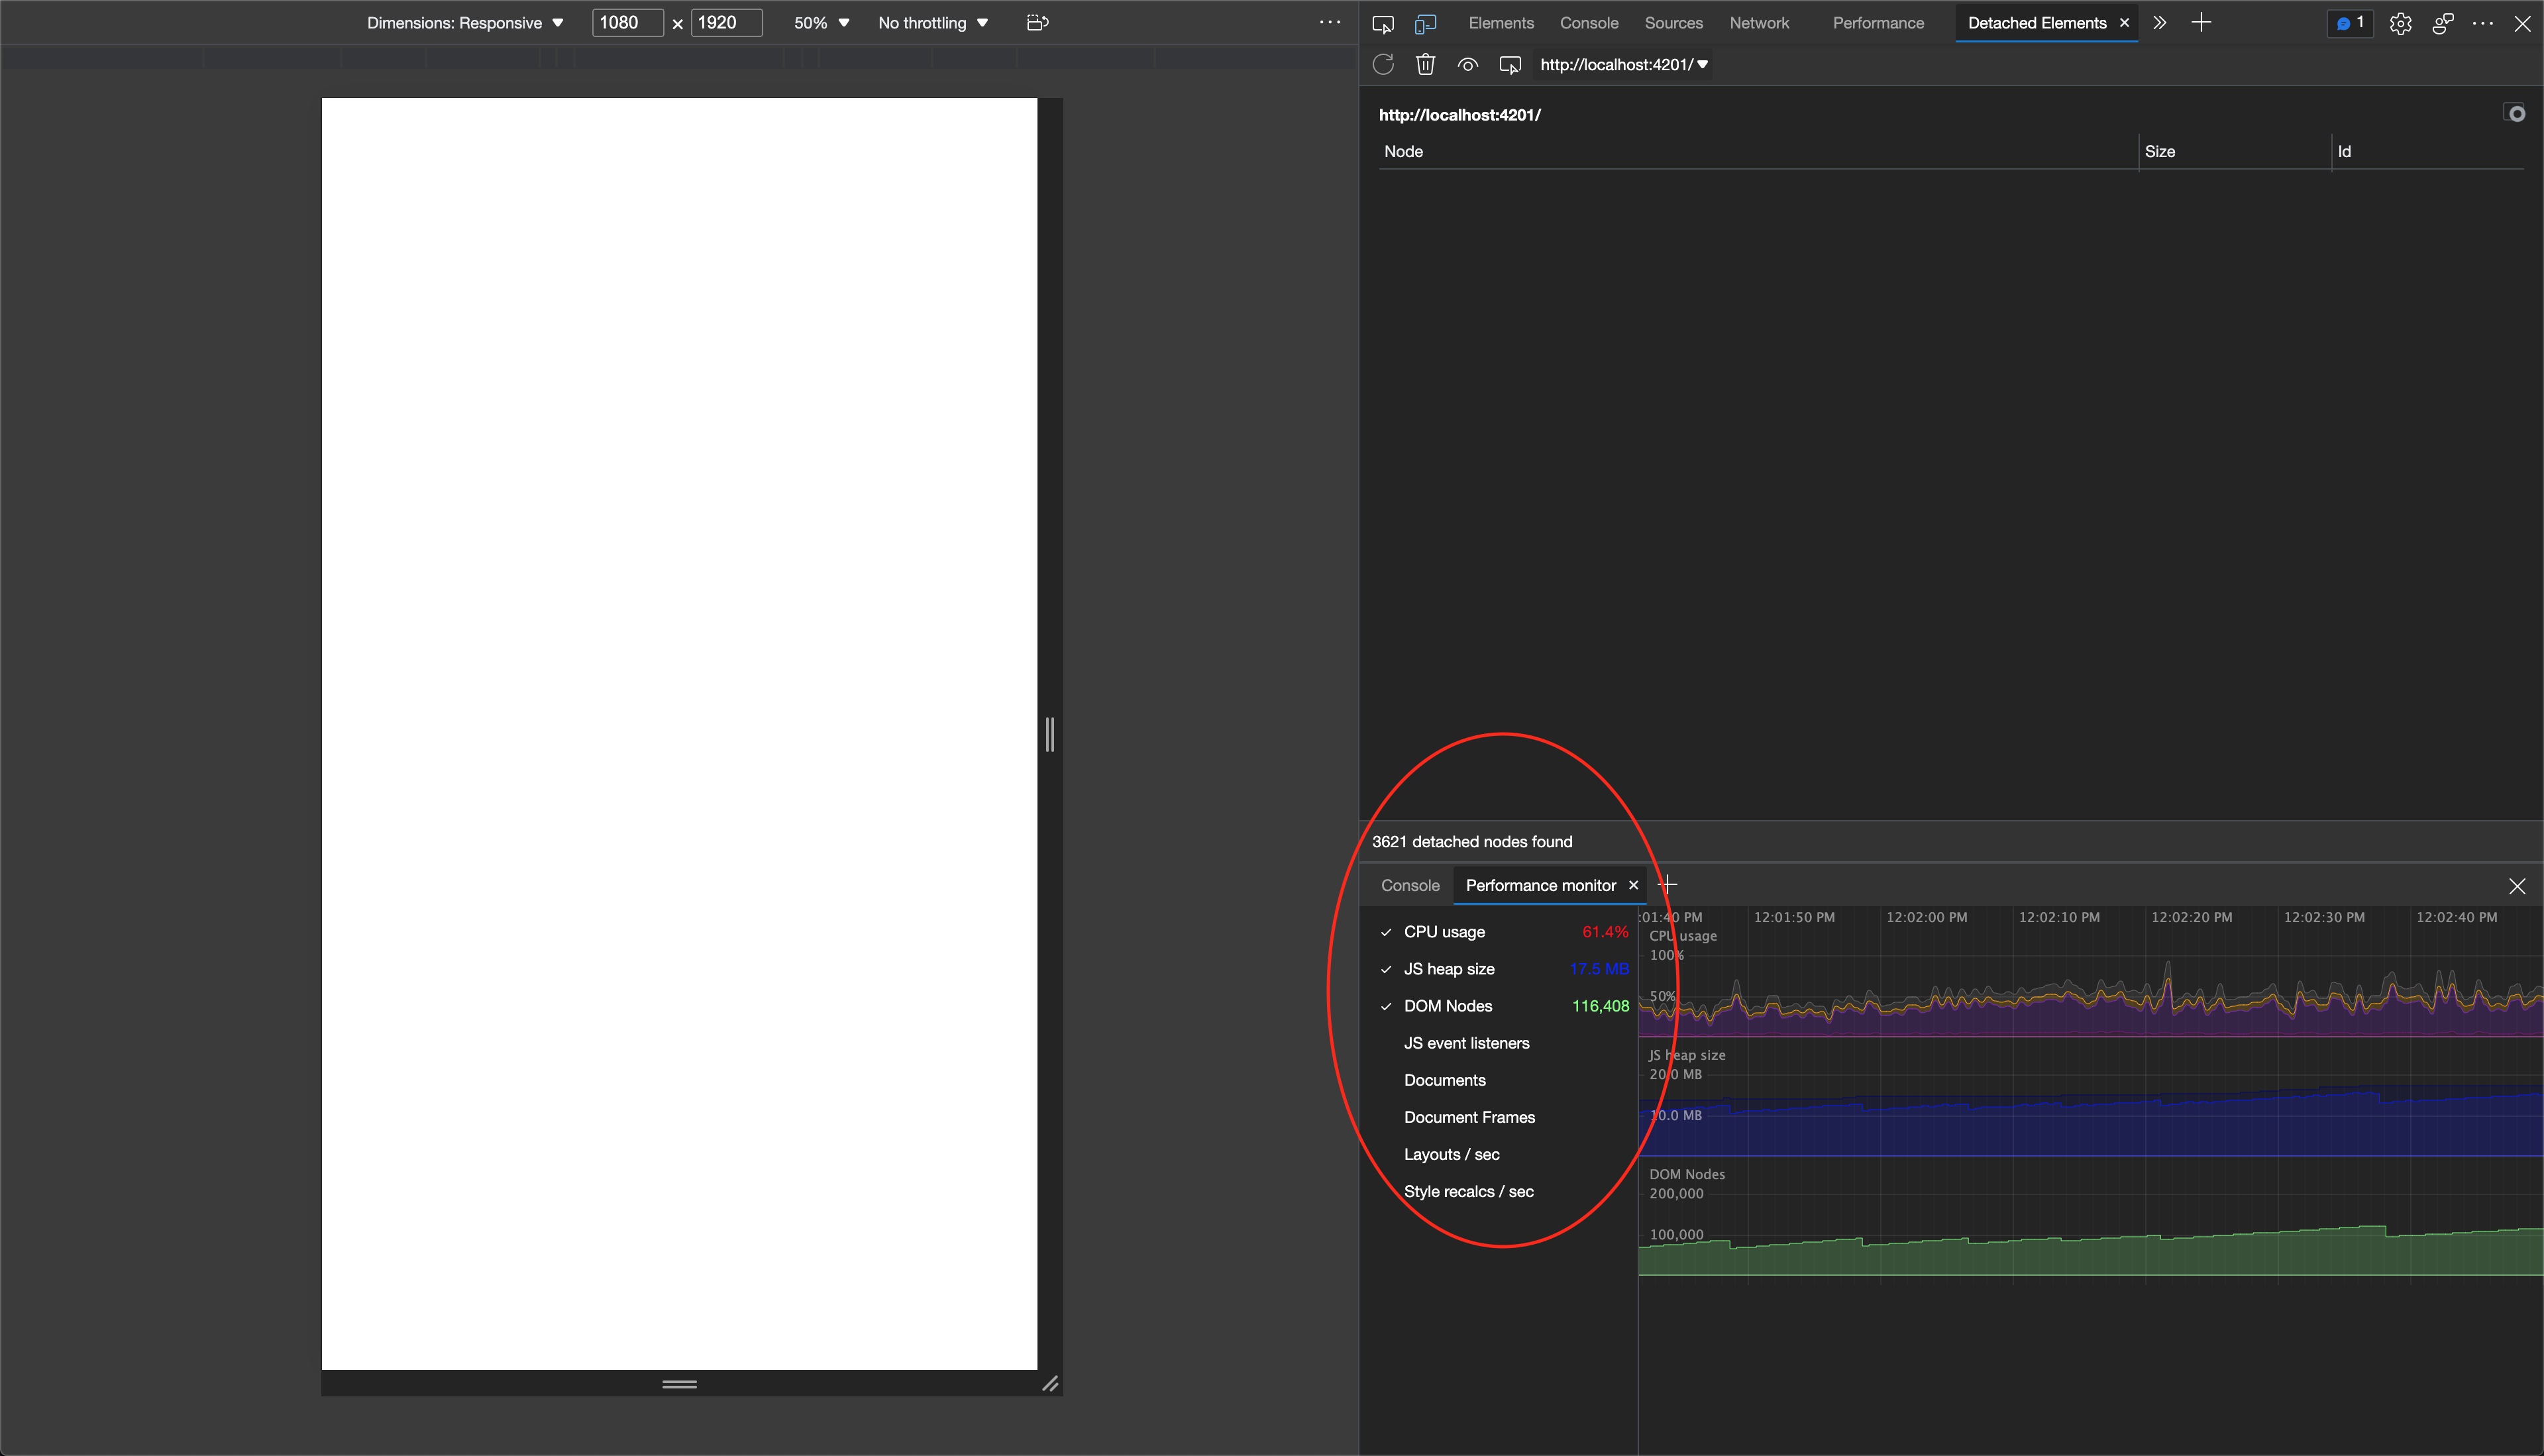Clear detached elements using trash icon
This screenshot has height=1456, width=2544.
[x=1425, y=64]
